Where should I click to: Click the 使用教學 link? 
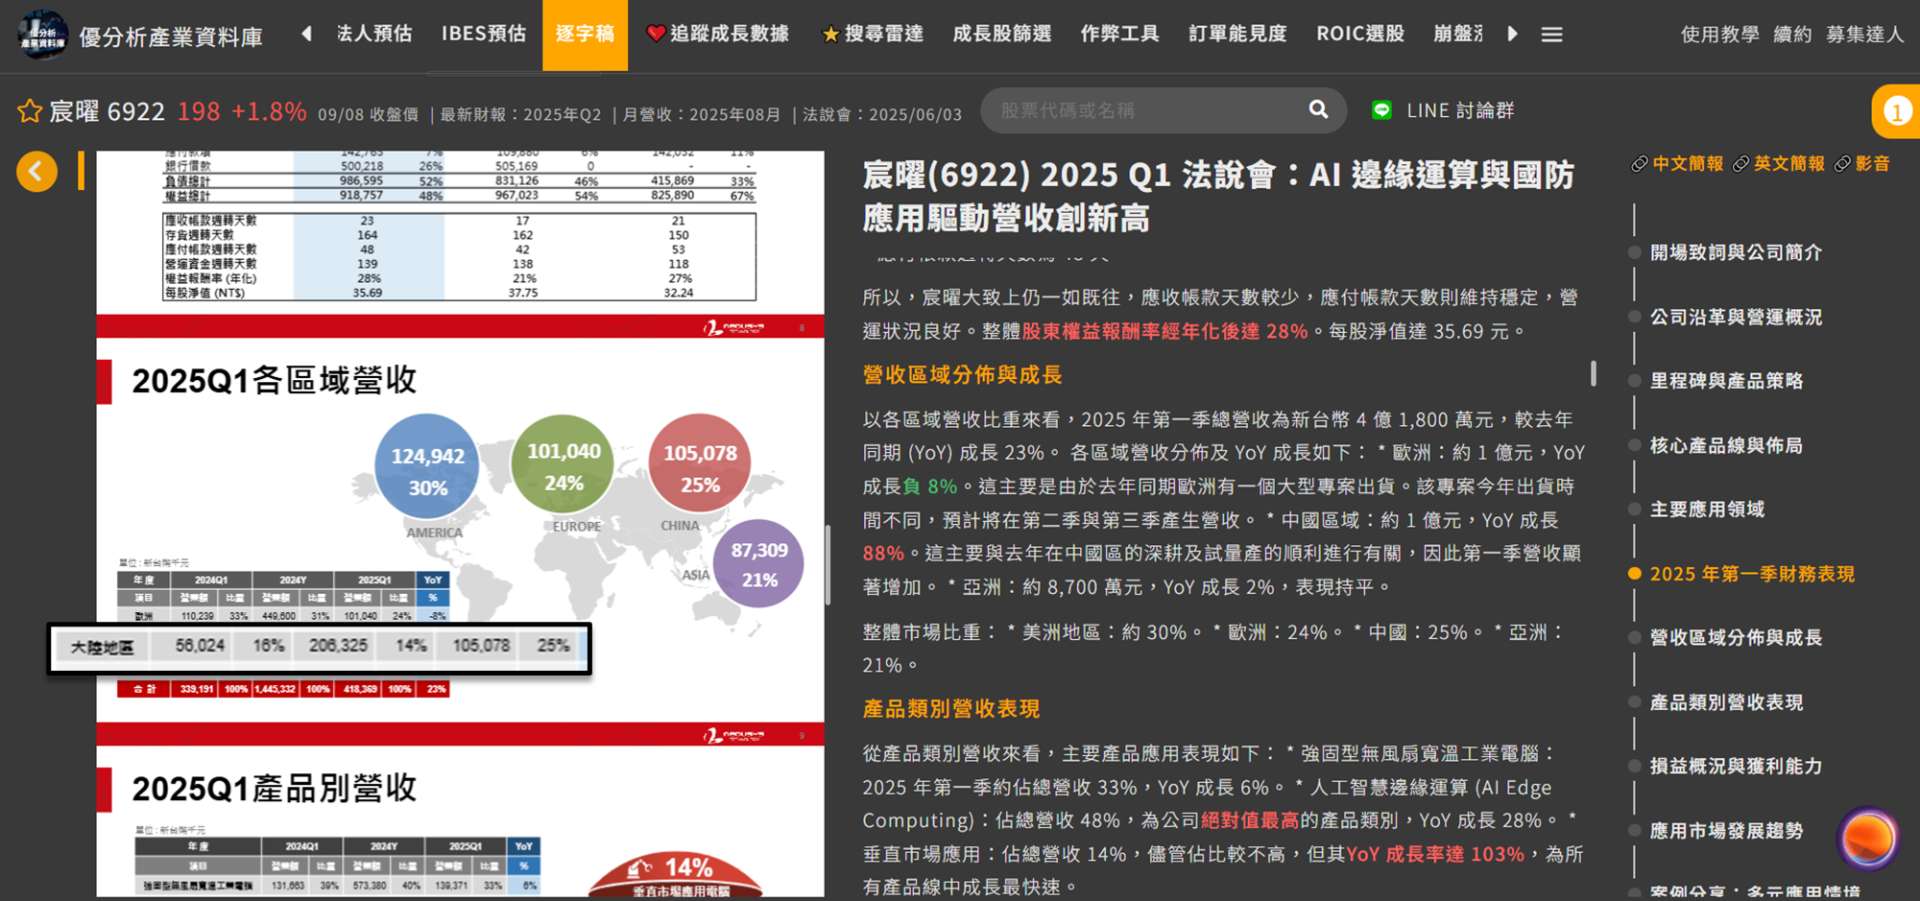tap(1719, 35)
